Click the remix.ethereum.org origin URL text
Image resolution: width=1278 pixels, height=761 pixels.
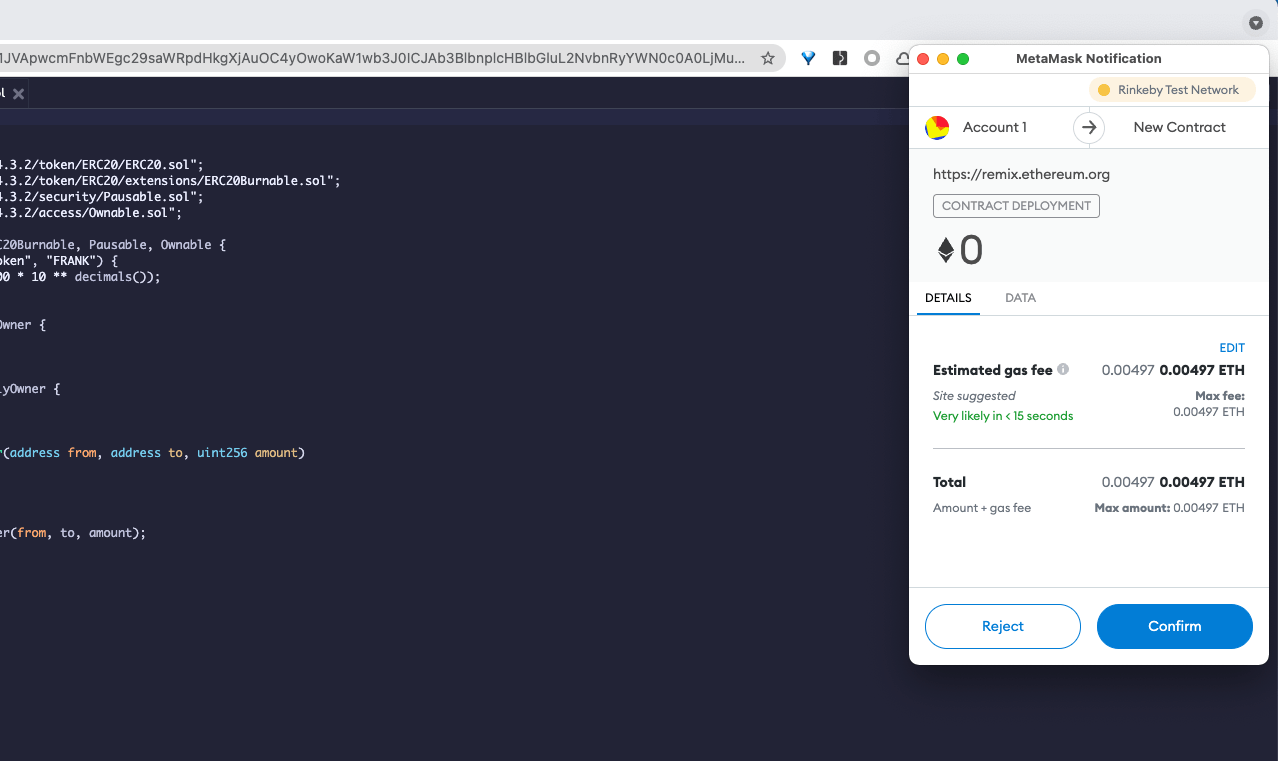(x=1021, y=174)
